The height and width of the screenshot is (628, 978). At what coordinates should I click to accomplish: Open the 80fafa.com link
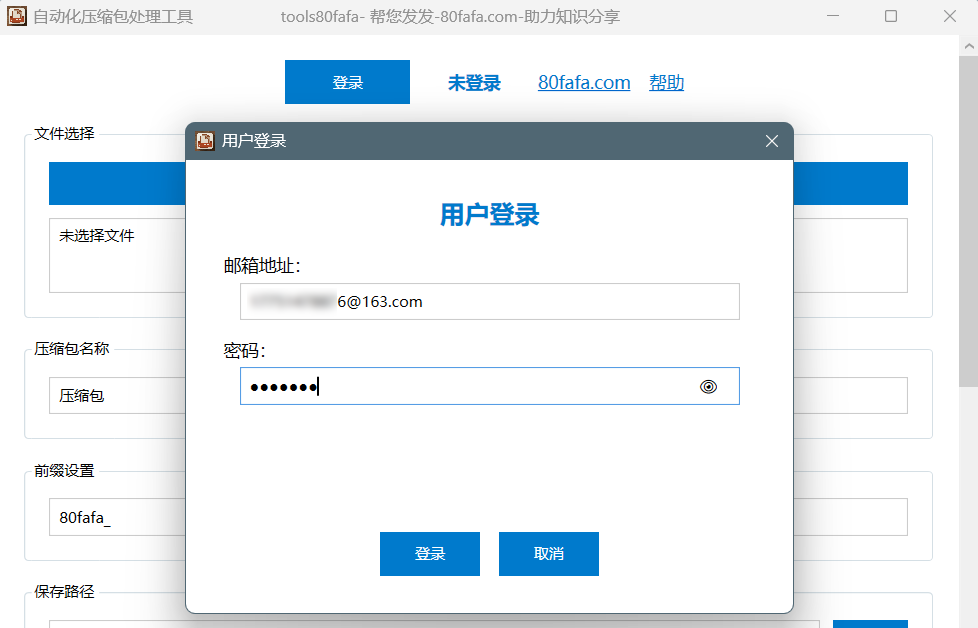[x=584, y=83]
